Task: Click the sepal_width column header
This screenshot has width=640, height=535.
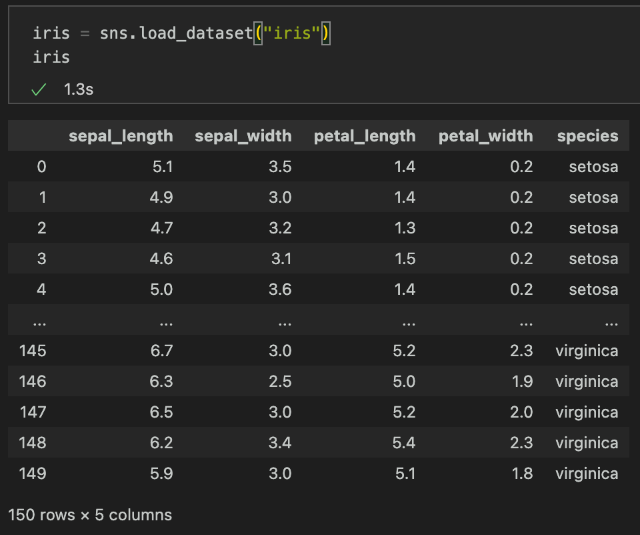Action: click(243, 136)
